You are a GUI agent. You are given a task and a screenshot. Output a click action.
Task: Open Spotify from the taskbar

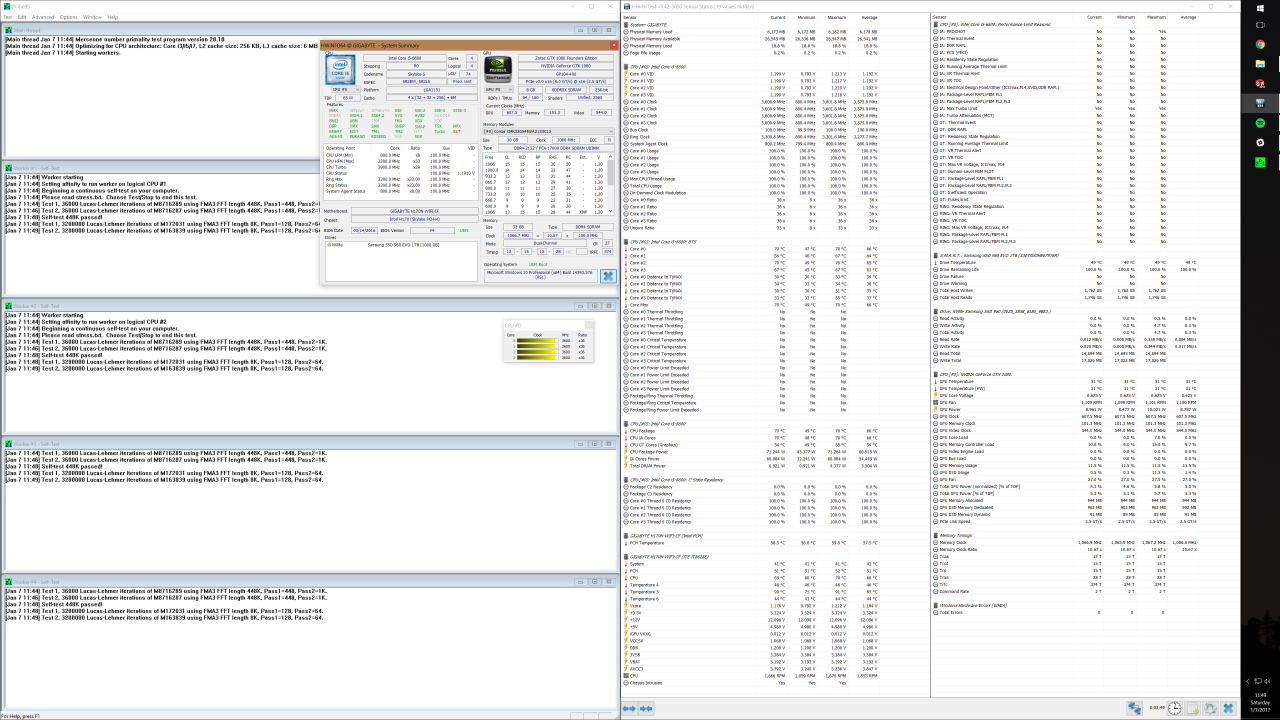click(1260, 122)
